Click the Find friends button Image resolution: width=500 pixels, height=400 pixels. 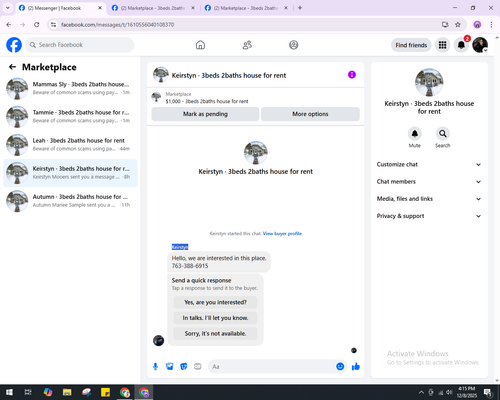411,45
